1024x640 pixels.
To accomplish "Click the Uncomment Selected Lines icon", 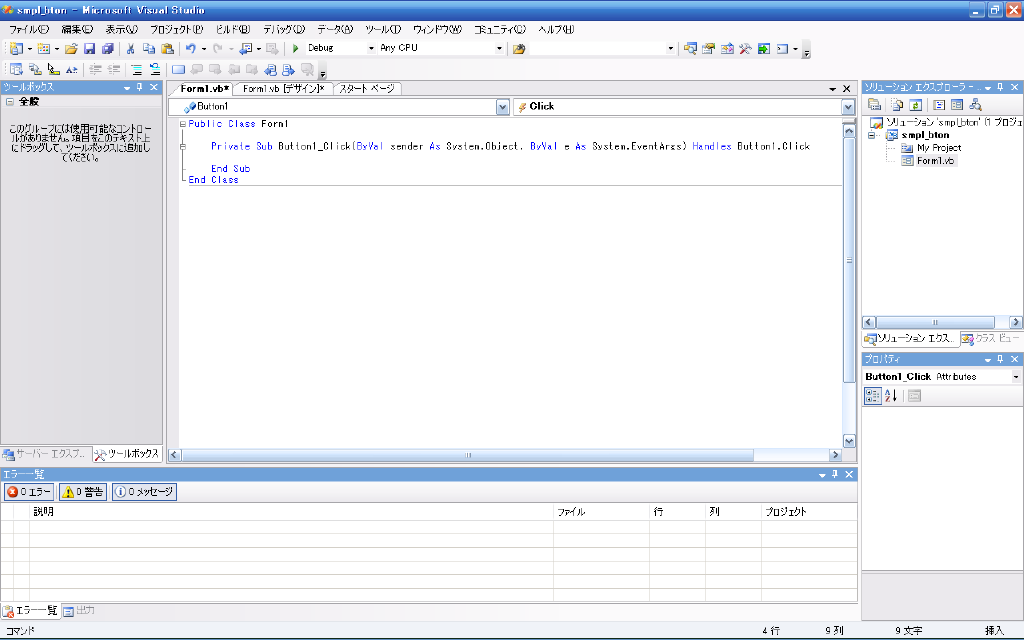I will (x=155, y=69).
